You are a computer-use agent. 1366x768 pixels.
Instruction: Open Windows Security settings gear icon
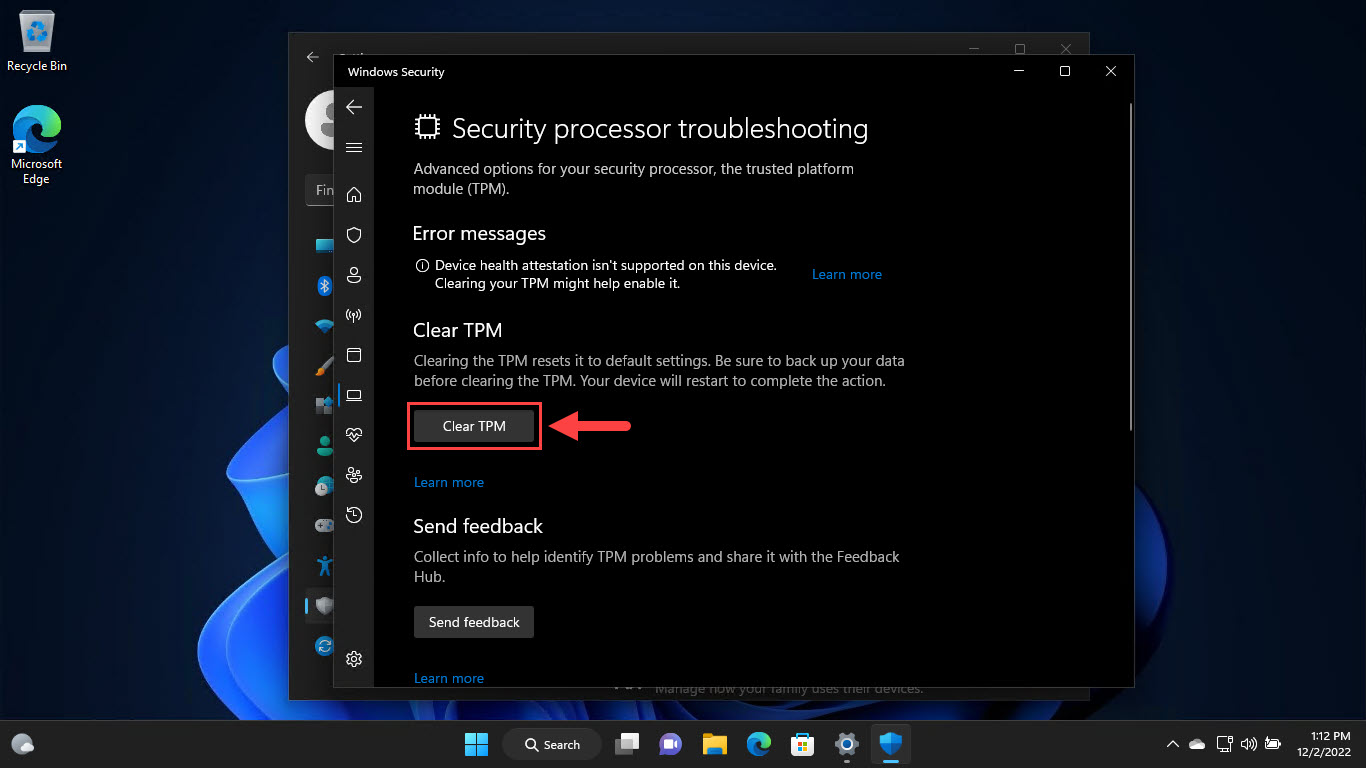(x=353, y=658)
